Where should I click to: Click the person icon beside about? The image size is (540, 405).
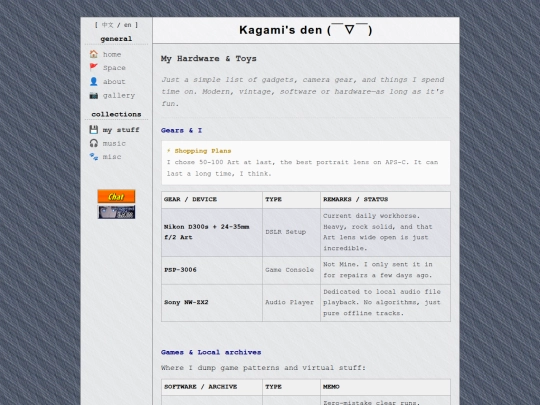pyautogui.click(x=94, y=81)
